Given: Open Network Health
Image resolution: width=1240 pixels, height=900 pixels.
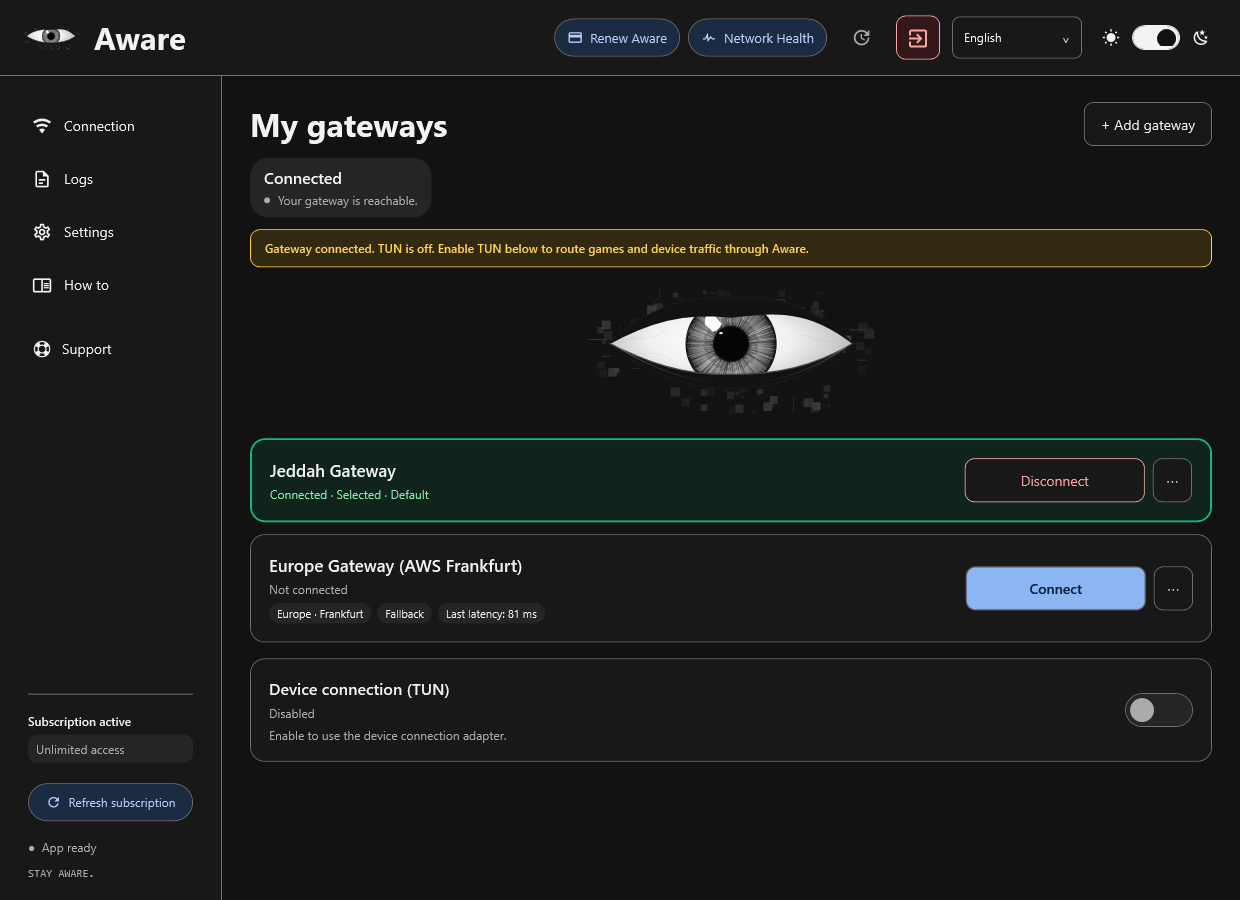Looking at the screenshot, I should click(757, 38).
